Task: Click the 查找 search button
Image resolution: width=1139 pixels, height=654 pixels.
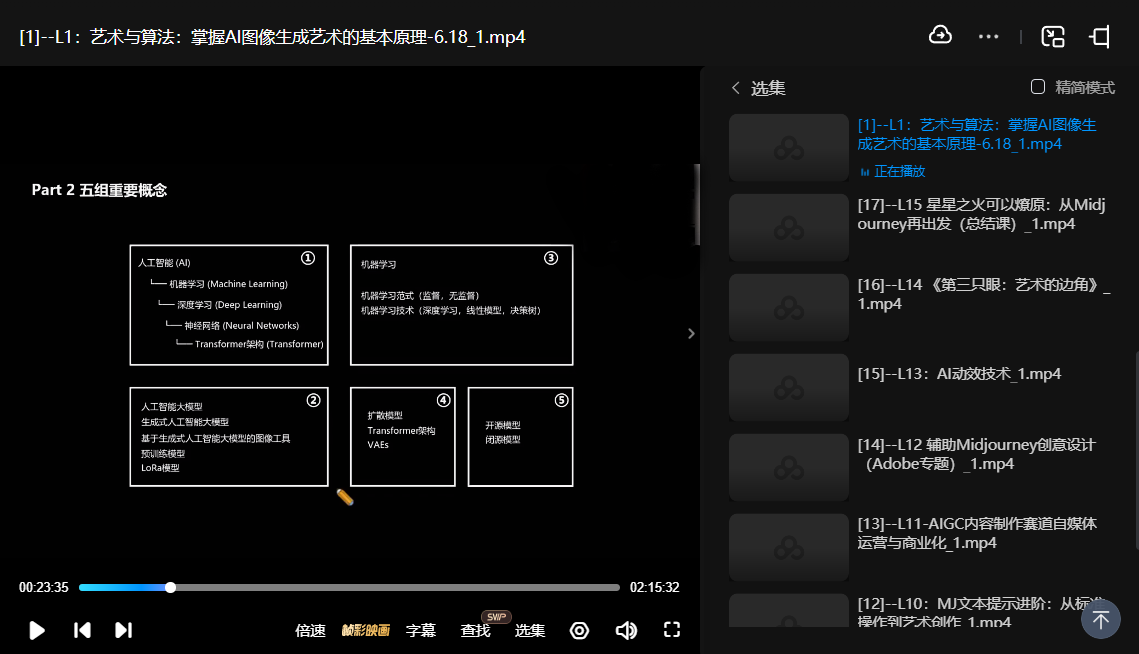Action: click(475, 631)
